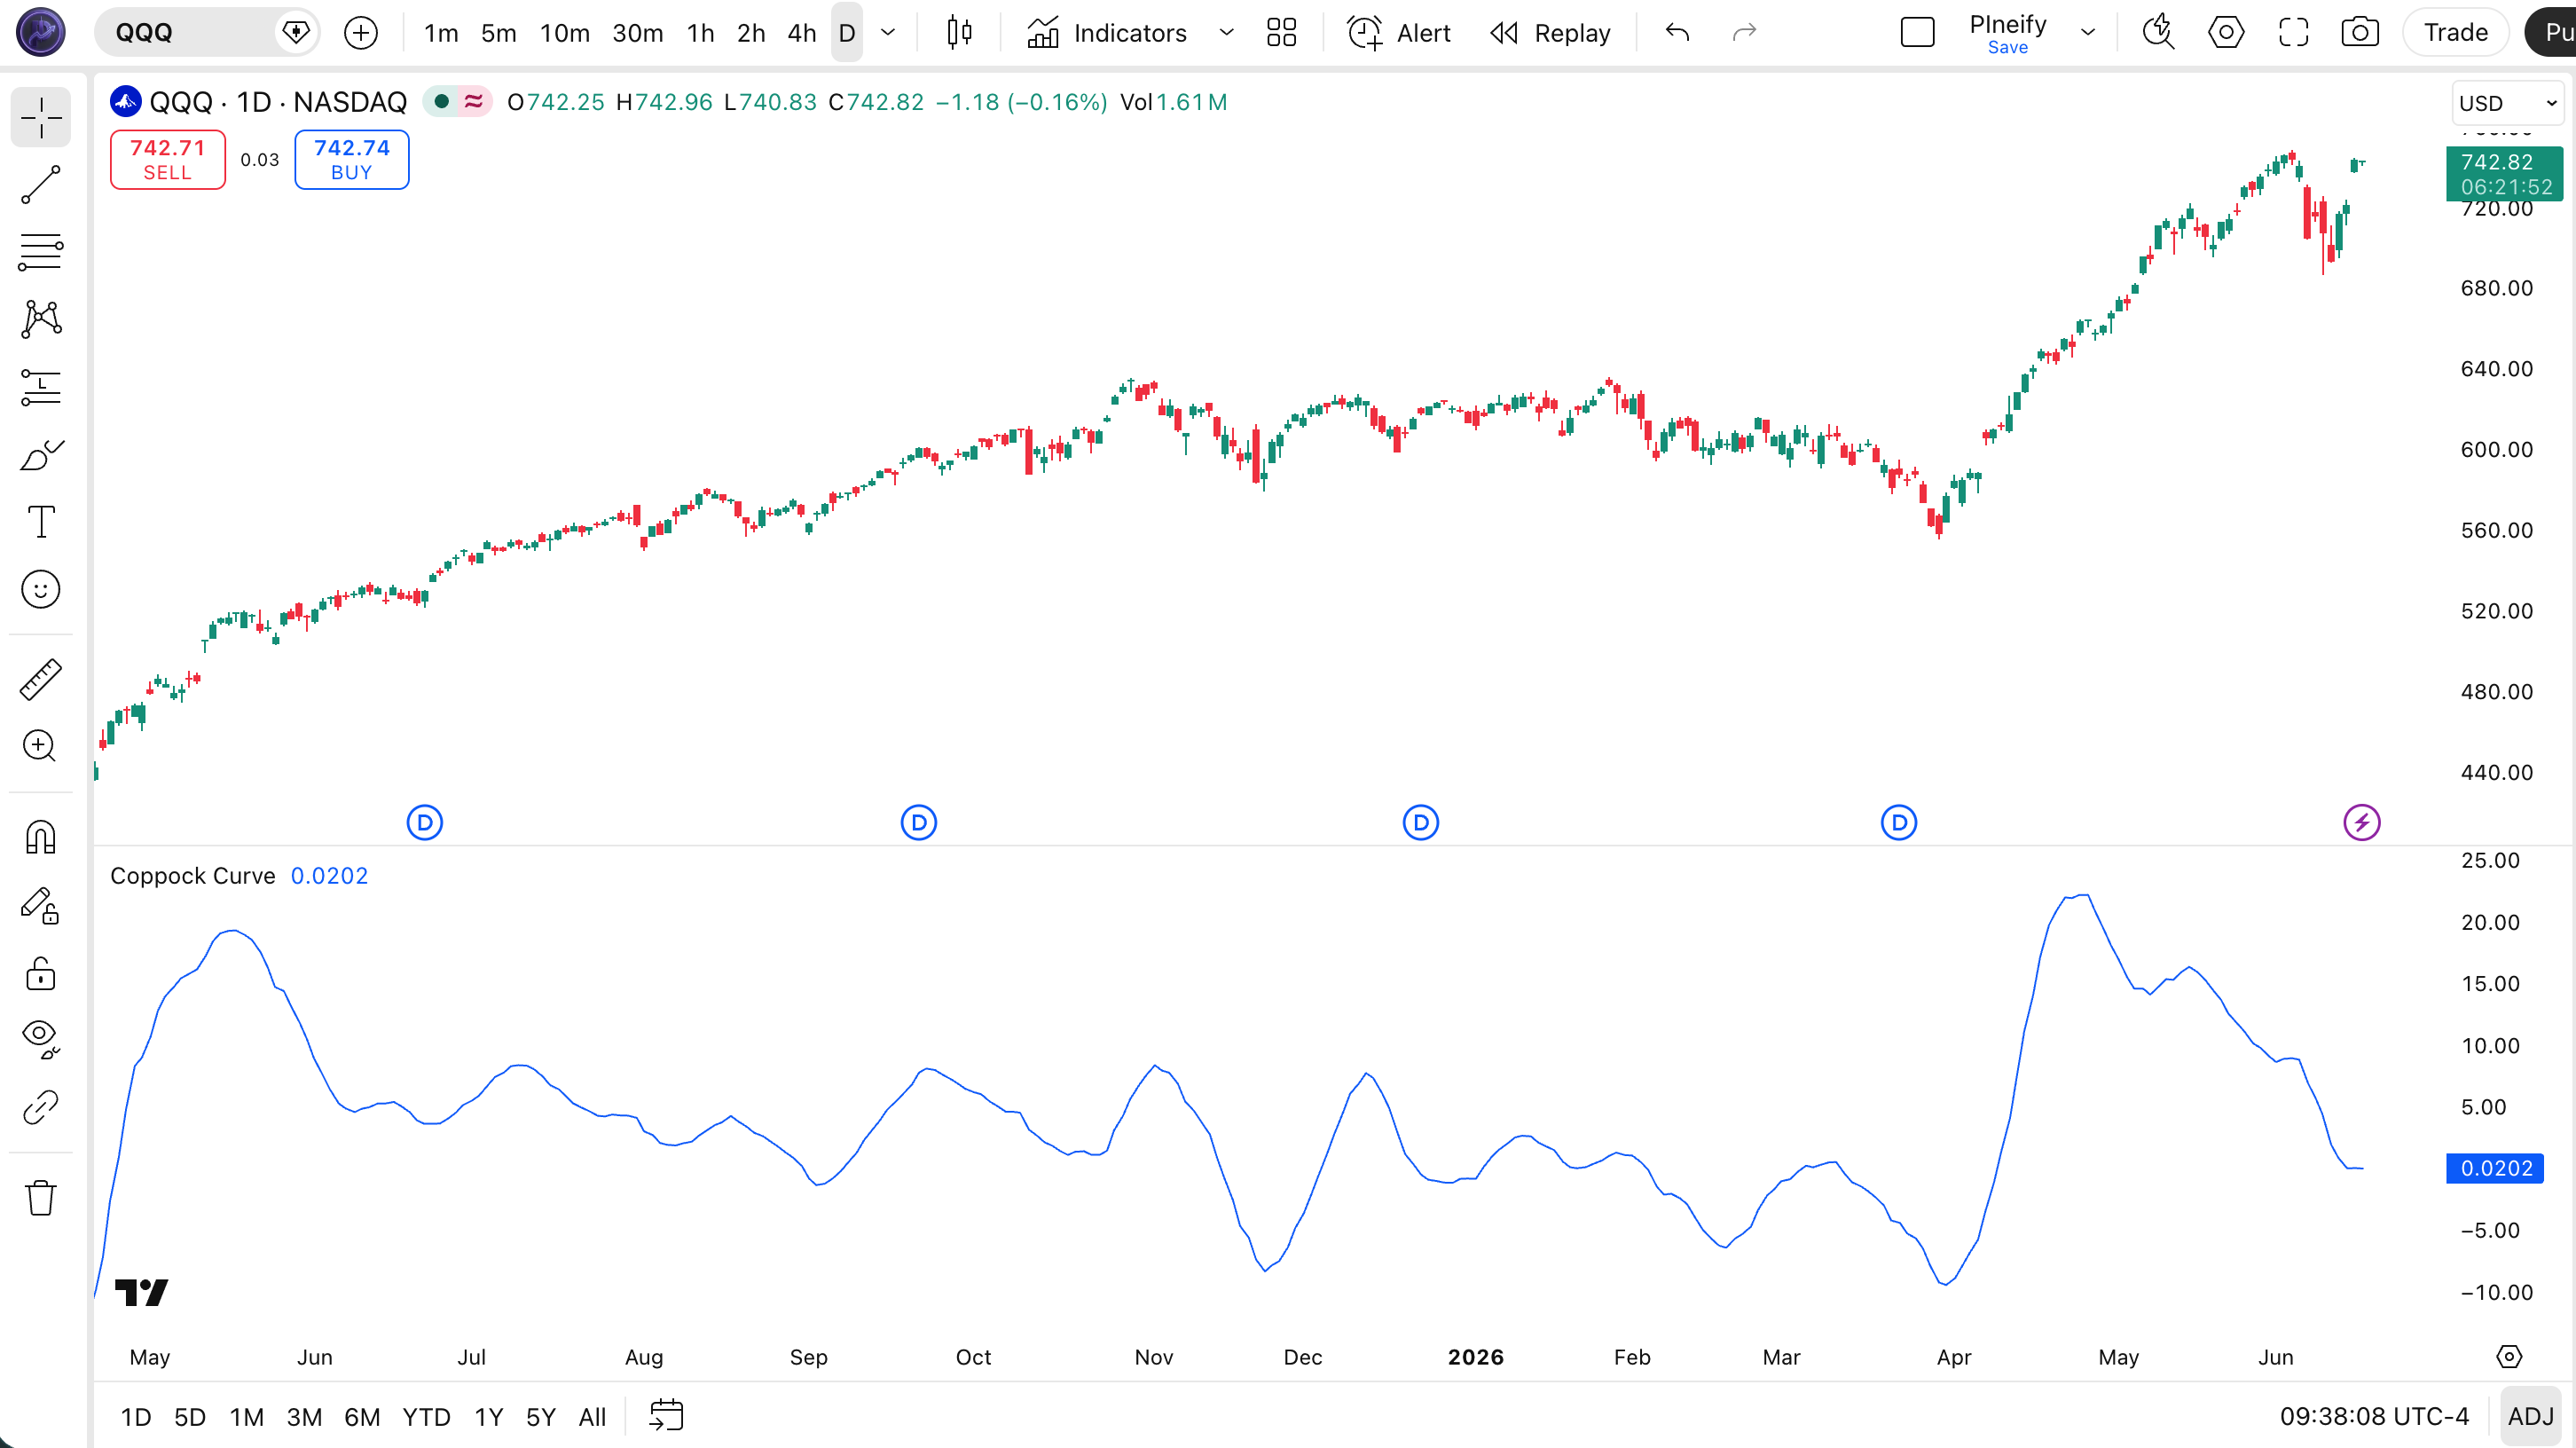This screenshot has height=1448, width=2576.
Task: Expand the favorite indicators dropdown arrow
Action: coord(1226,33)
